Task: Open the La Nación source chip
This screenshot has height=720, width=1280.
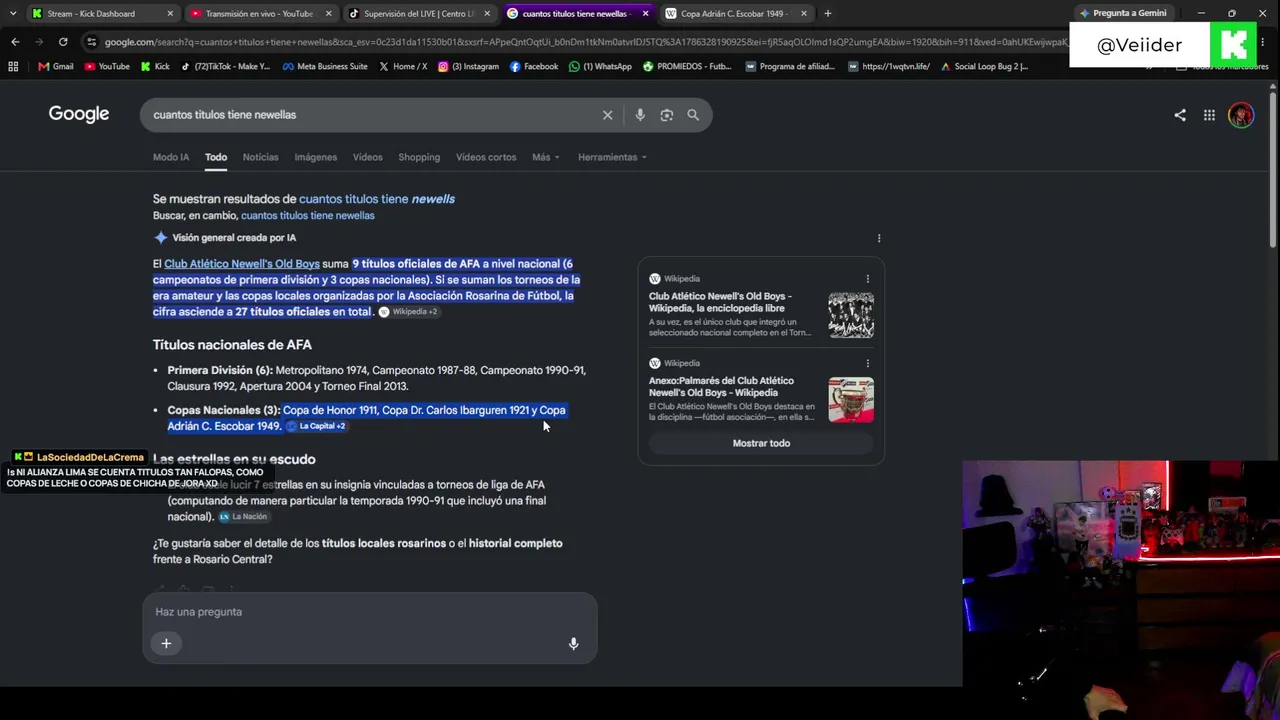Action: 243,517
